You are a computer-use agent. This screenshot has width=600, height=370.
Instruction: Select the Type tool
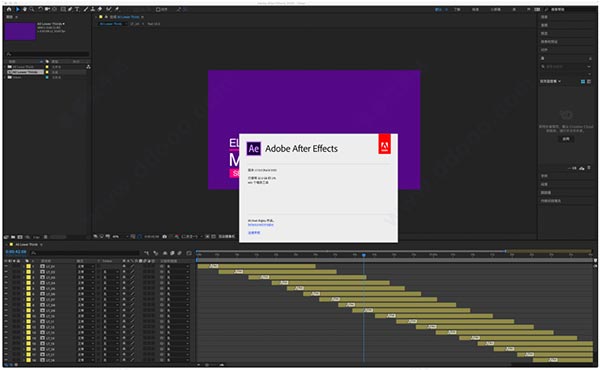coord(77,9)
